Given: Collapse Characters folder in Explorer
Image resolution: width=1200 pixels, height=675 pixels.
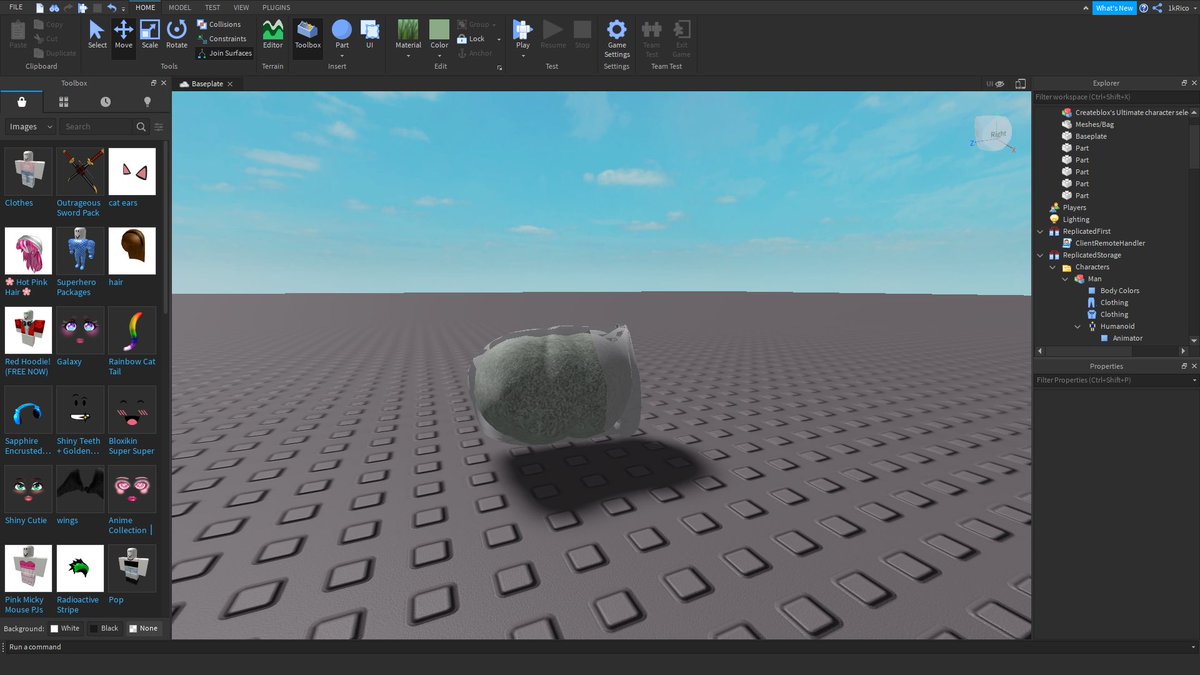Looking at the screenshot, I should tap(1053, 267).
